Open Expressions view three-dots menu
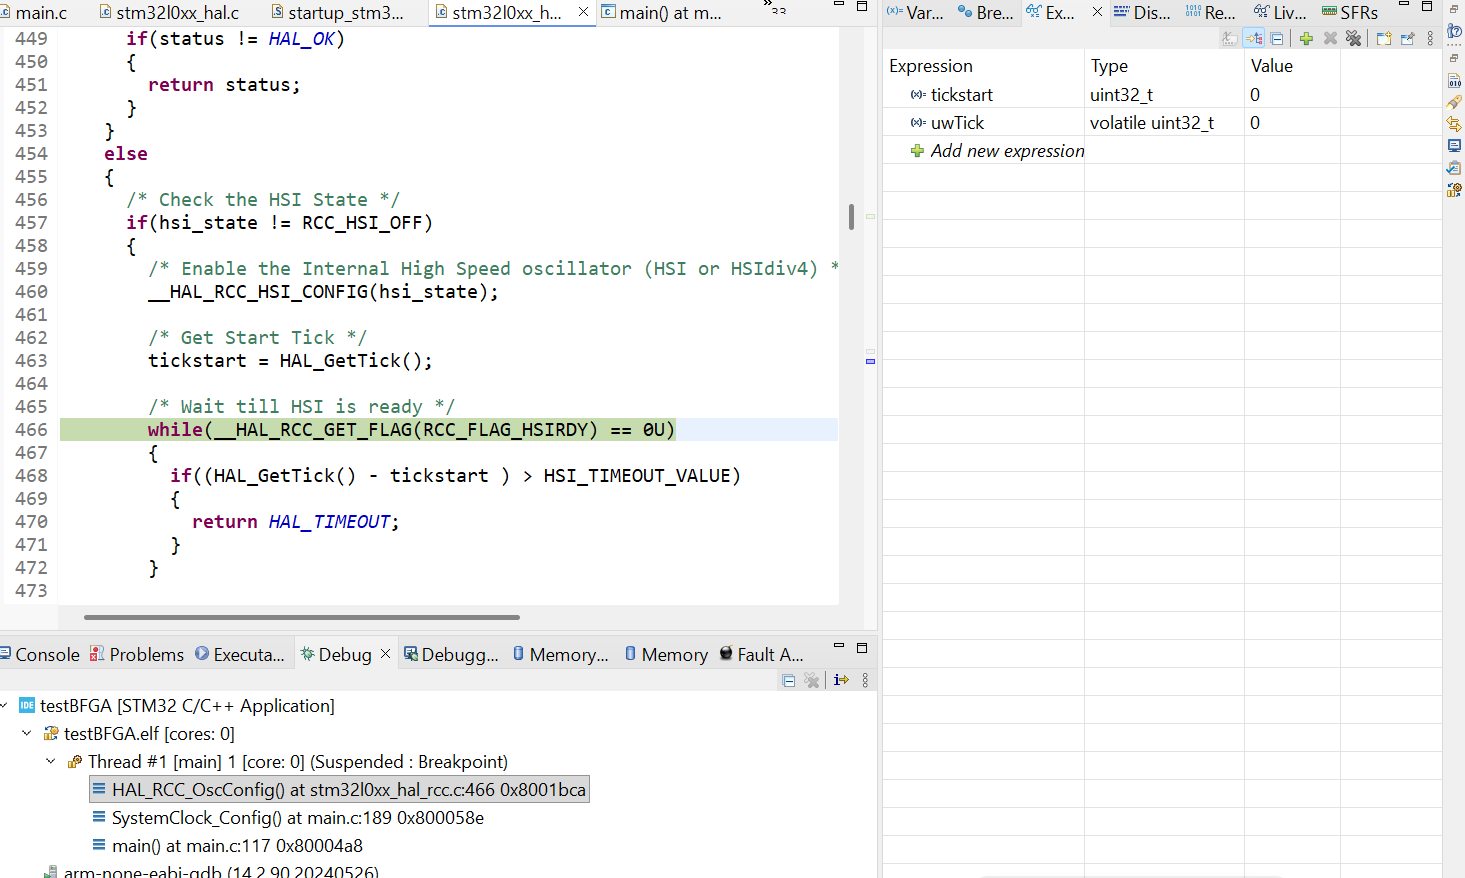 pyautogui.click(x=1430, y=38)
